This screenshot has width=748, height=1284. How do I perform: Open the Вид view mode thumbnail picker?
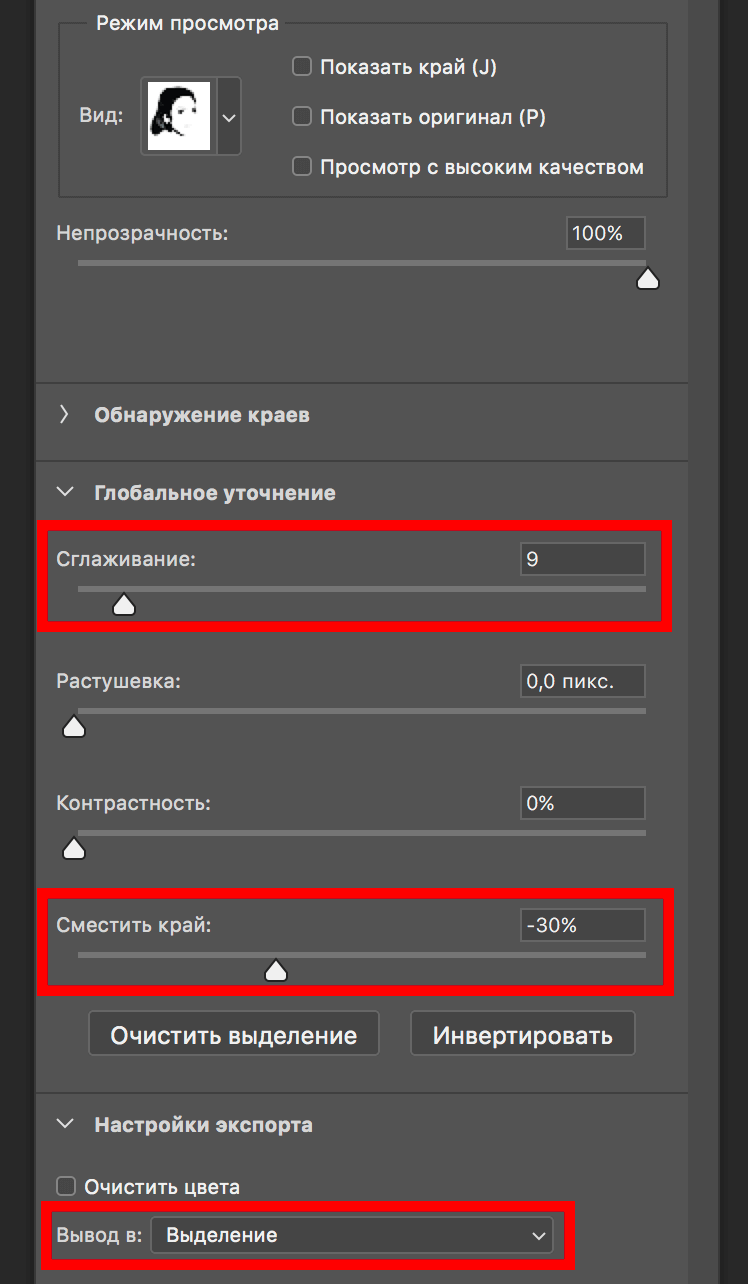pos(228,116)
